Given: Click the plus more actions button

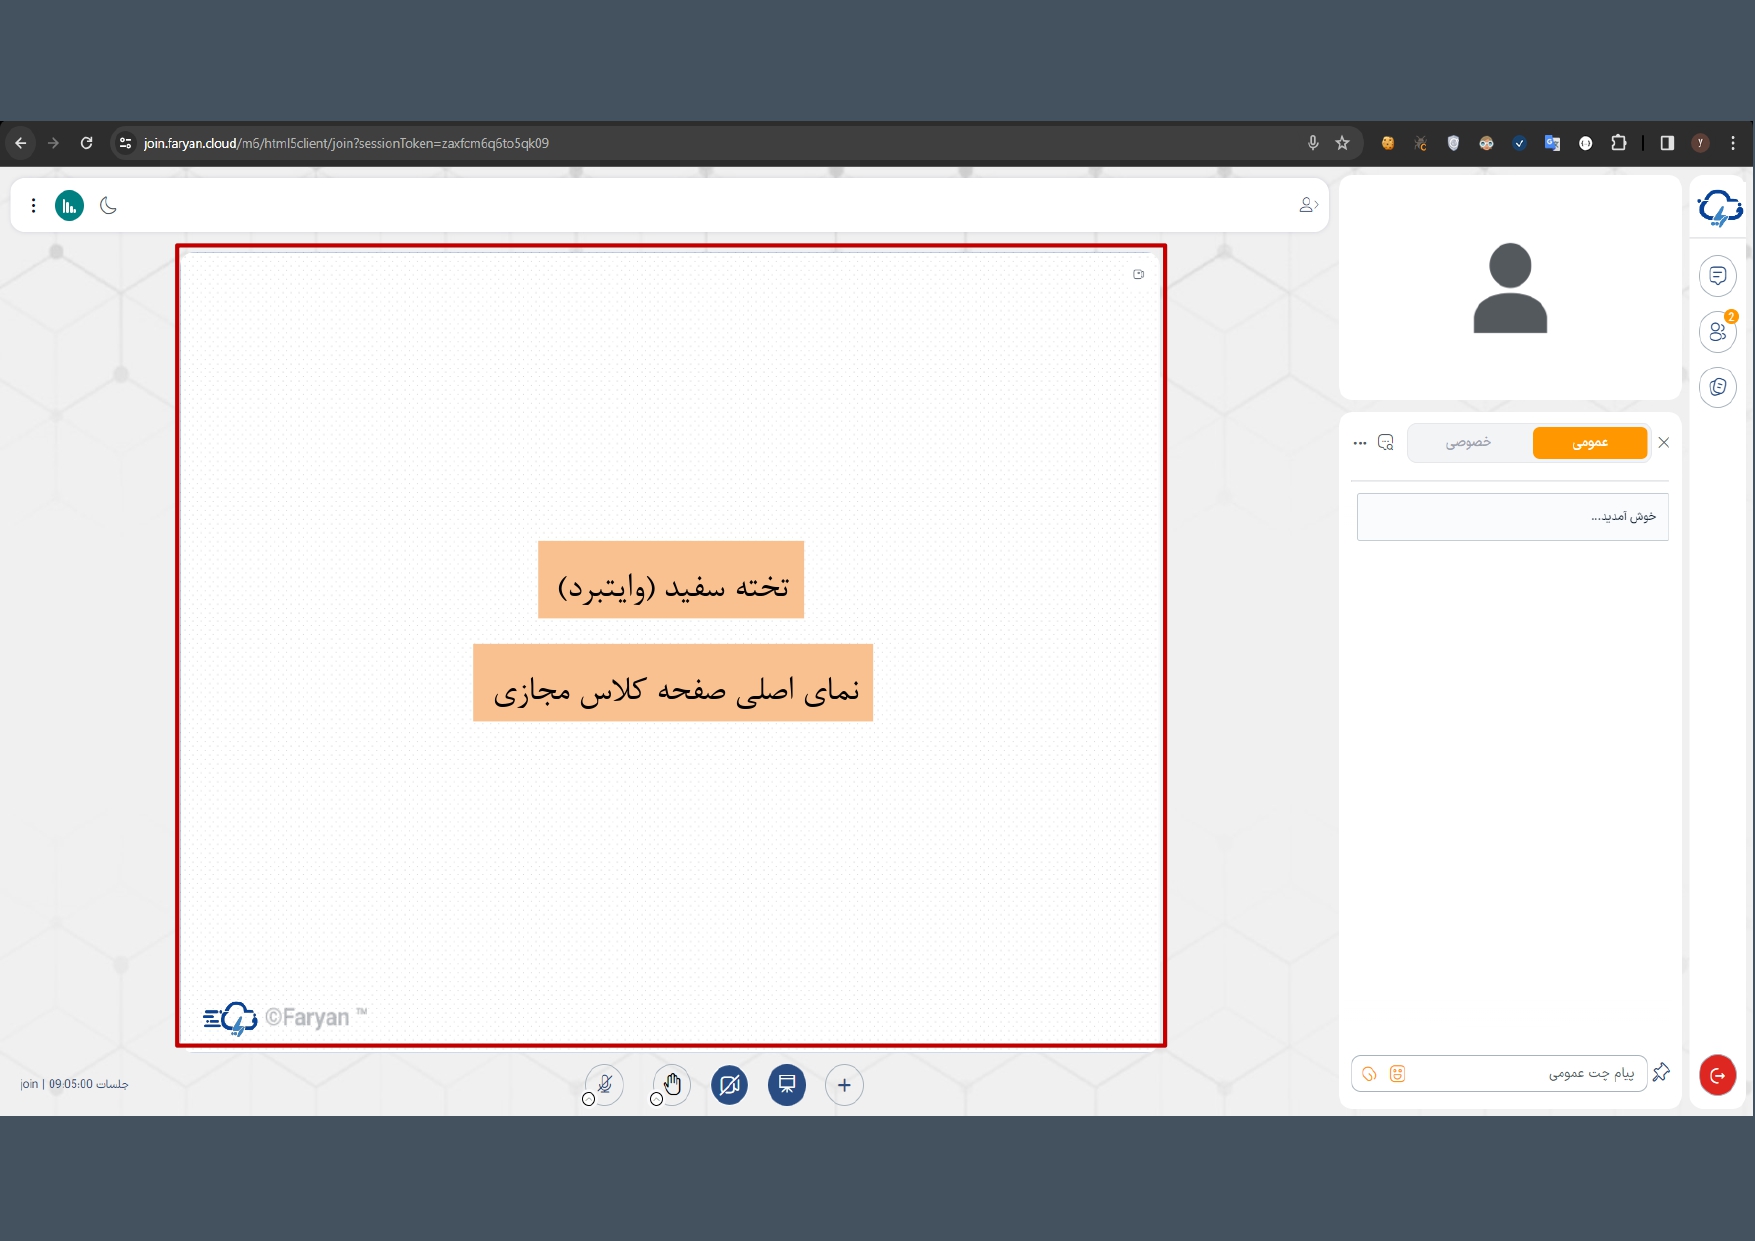Looking at the screenshot, I should [x=844, y=1085].
